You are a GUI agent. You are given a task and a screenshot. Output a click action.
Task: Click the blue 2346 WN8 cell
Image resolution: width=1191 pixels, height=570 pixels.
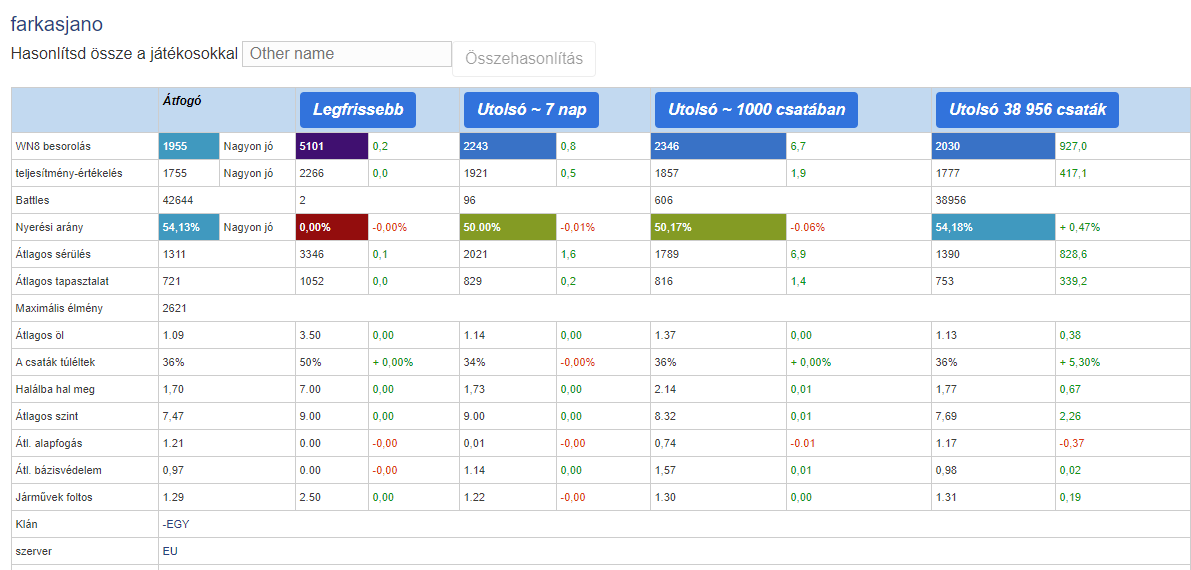coord(718,146)
